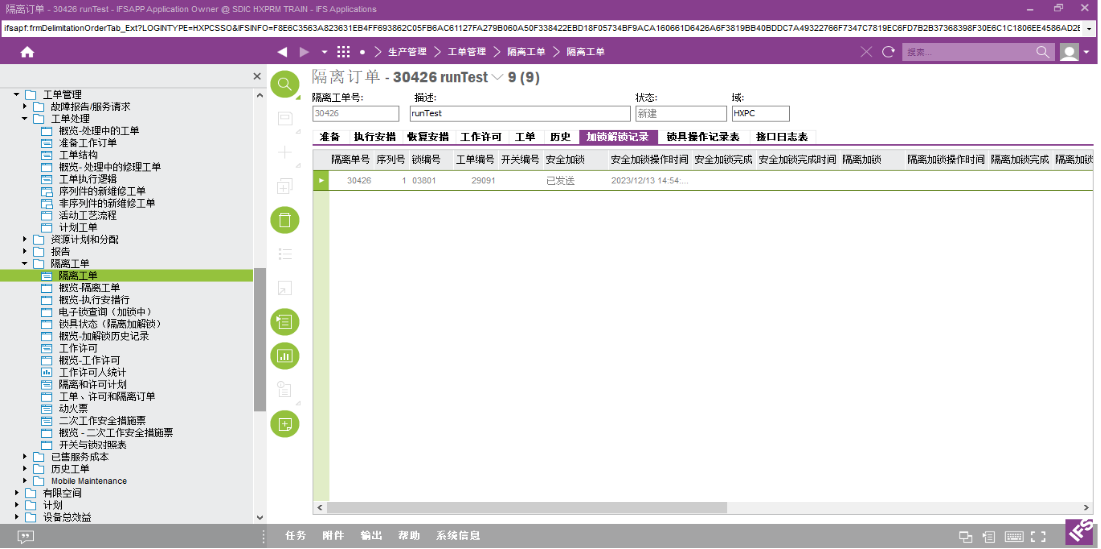
Task: Expand the 报告 folder in navigator
Action: (25, 251)
